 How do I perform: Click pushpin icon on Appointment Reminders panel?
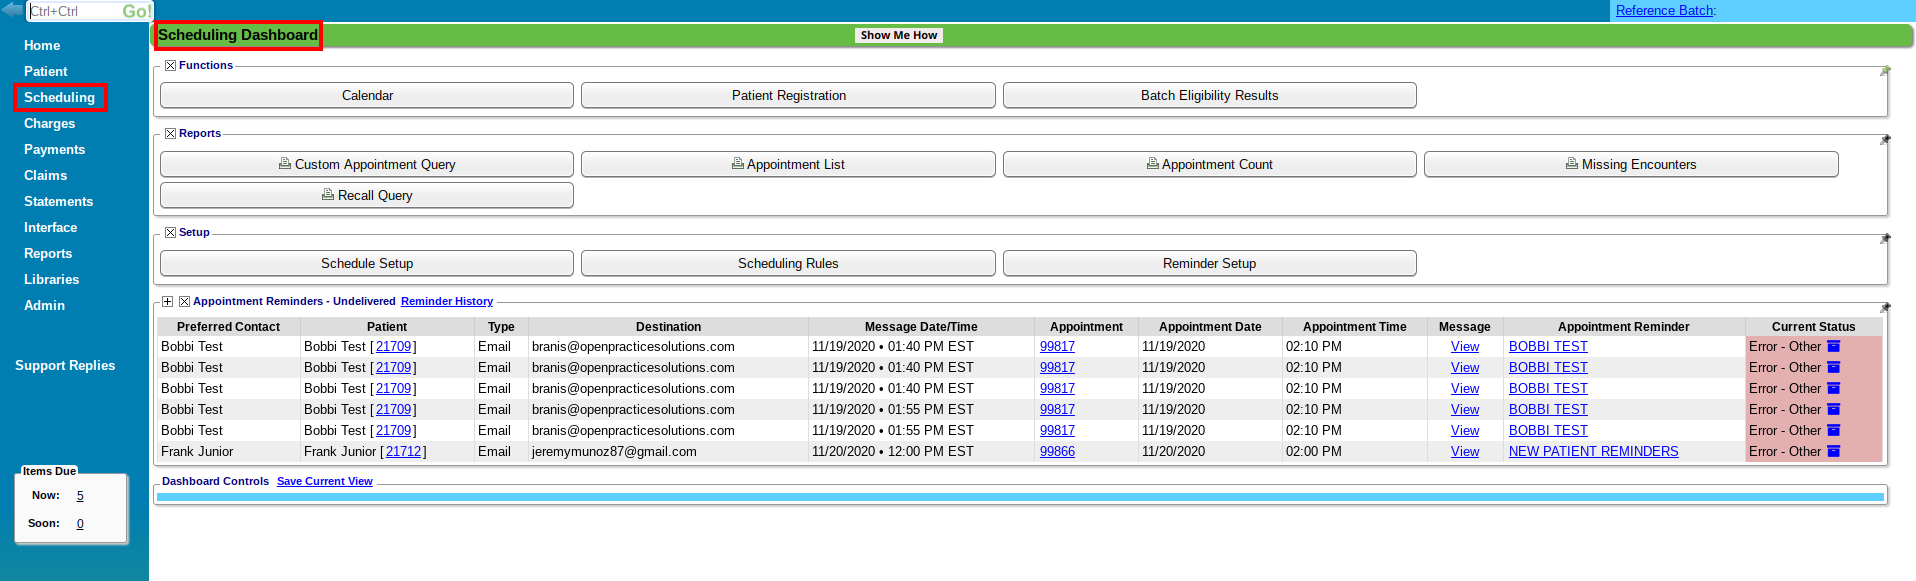[1885, 308]
